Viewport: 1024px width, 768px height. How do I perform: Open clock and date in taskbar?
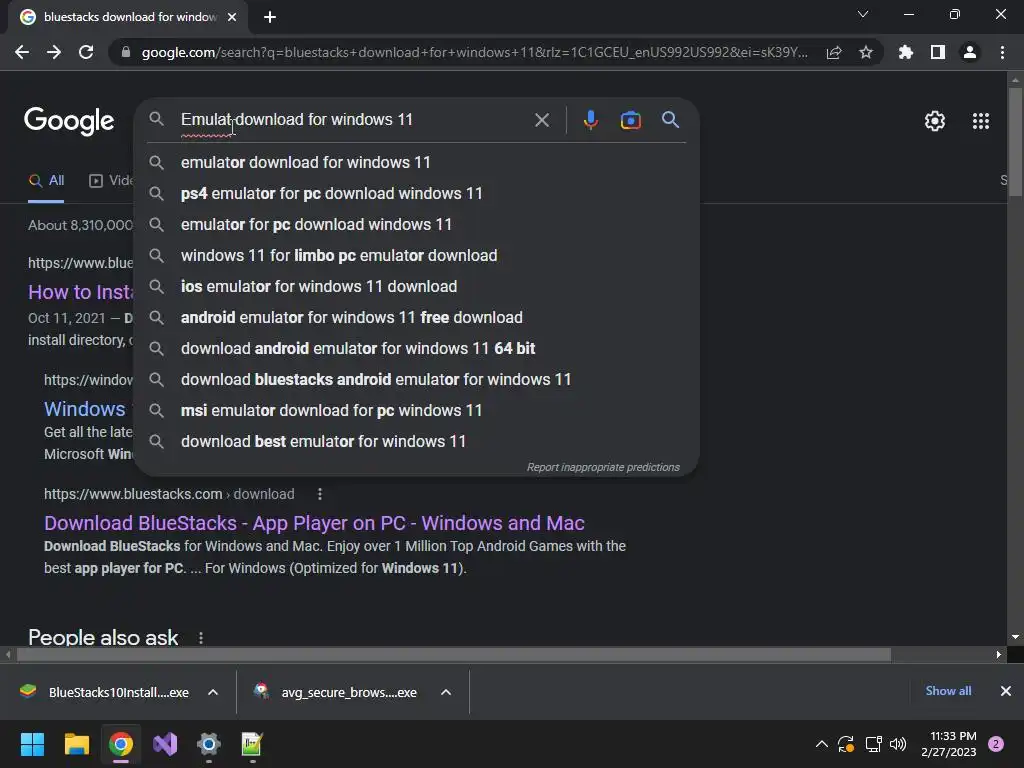click(x=948, y=744)
